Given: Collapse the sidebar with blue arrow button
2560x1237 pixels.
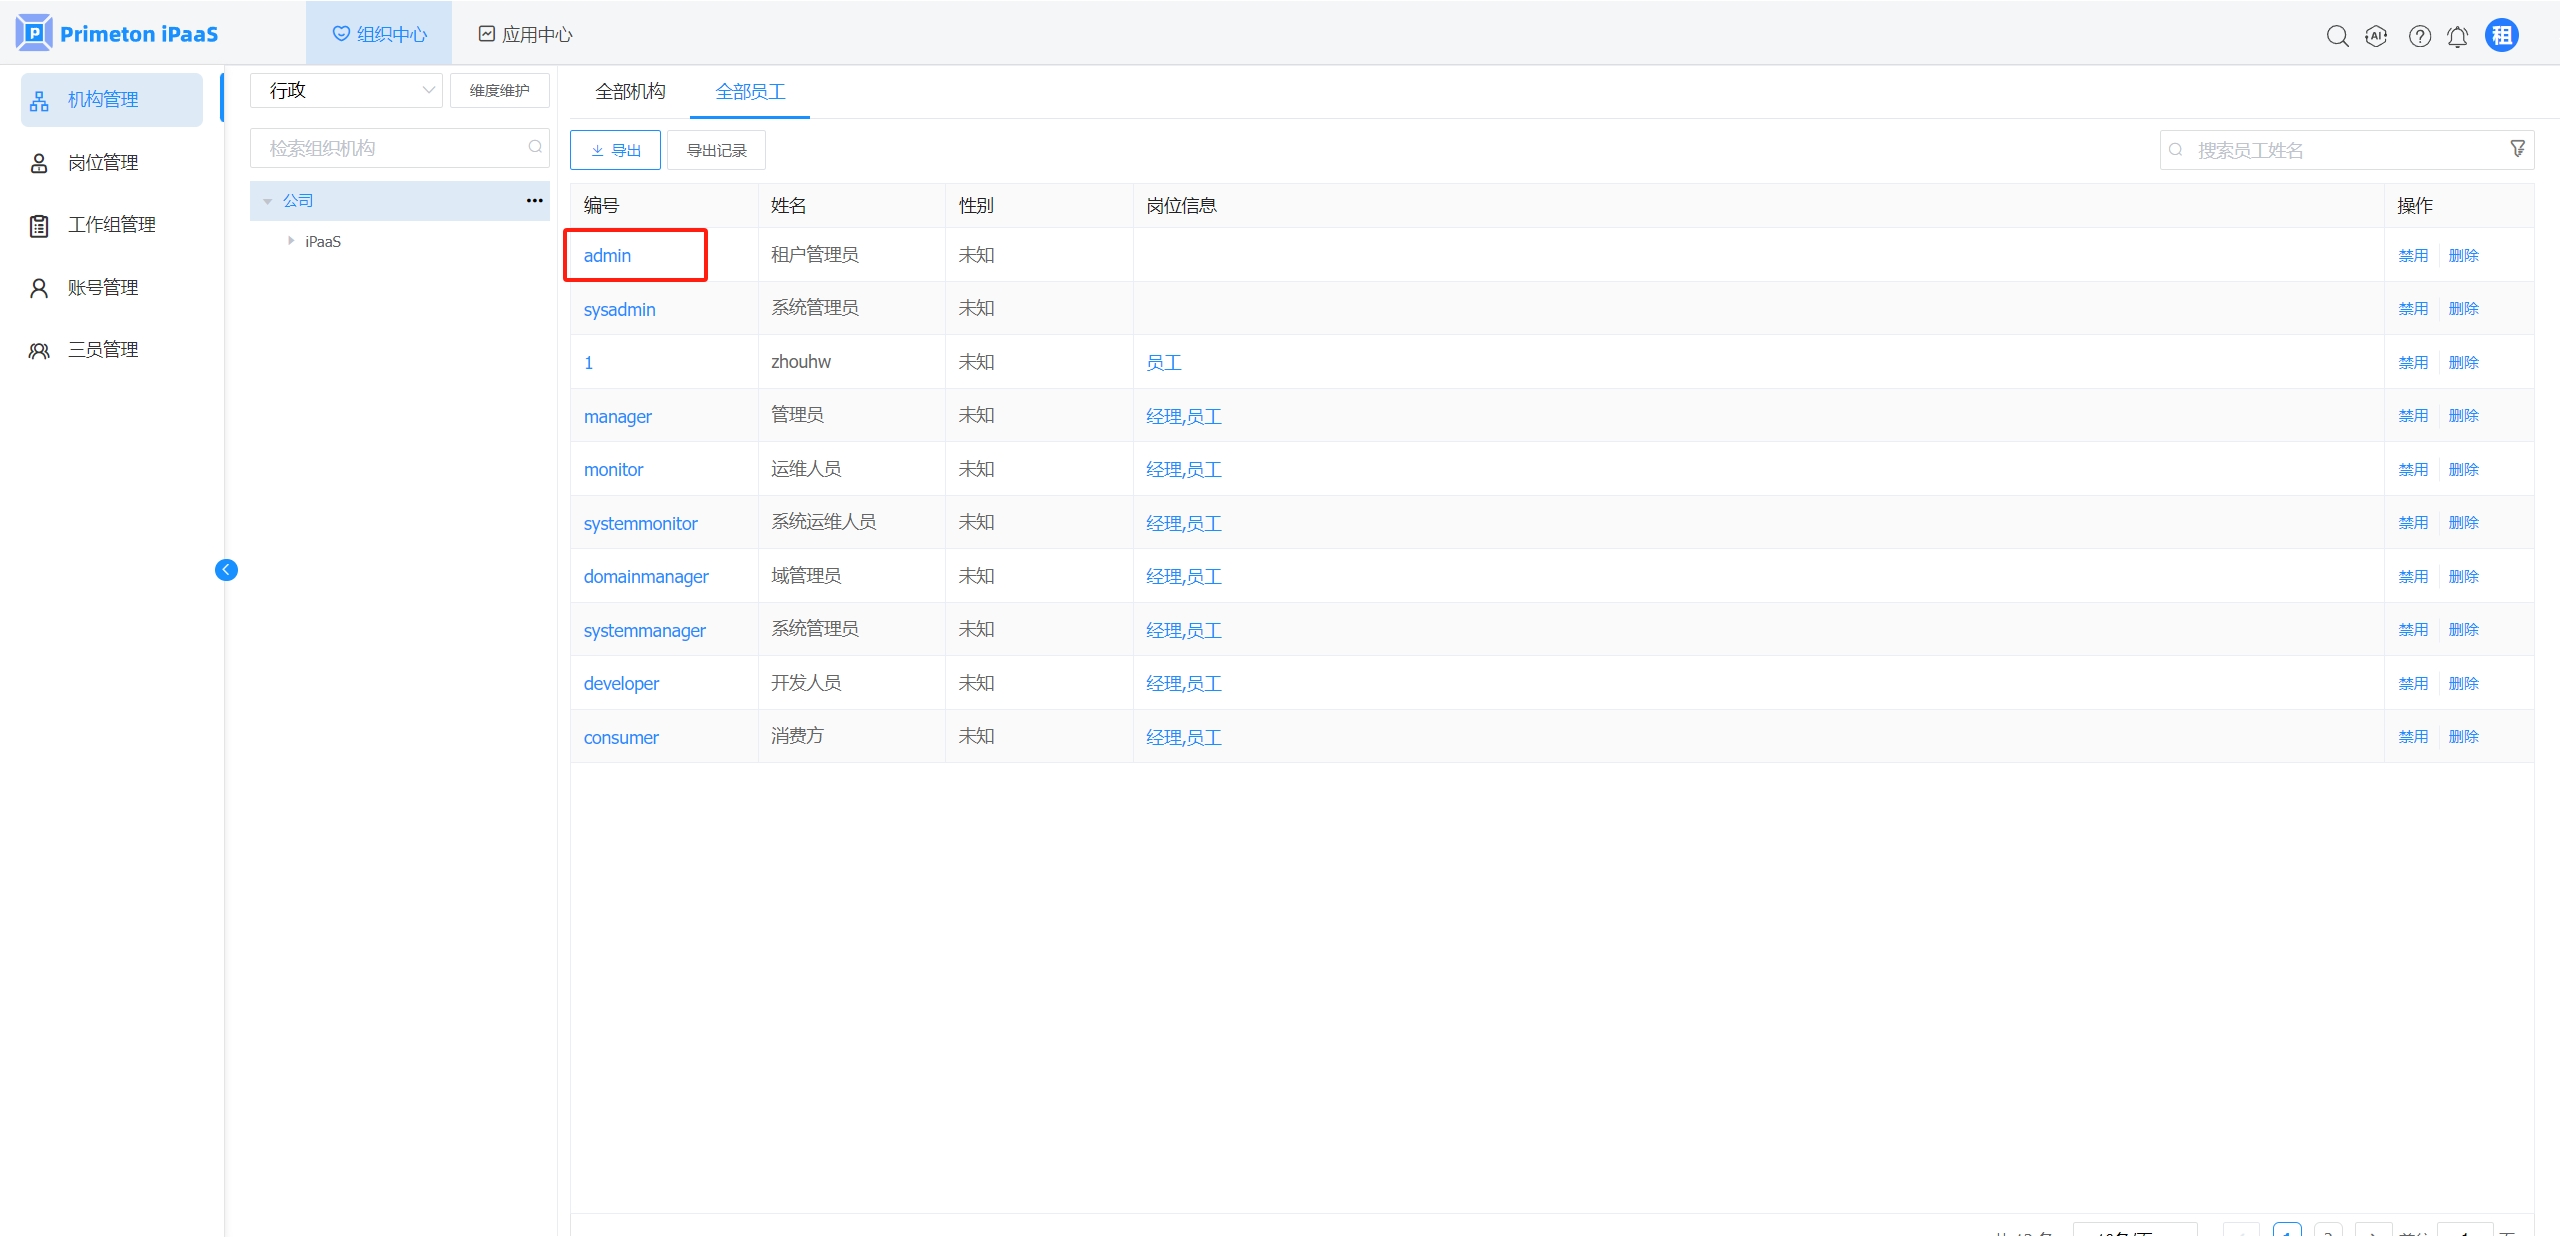Looking at the screenshot, I should coord(226,570).
